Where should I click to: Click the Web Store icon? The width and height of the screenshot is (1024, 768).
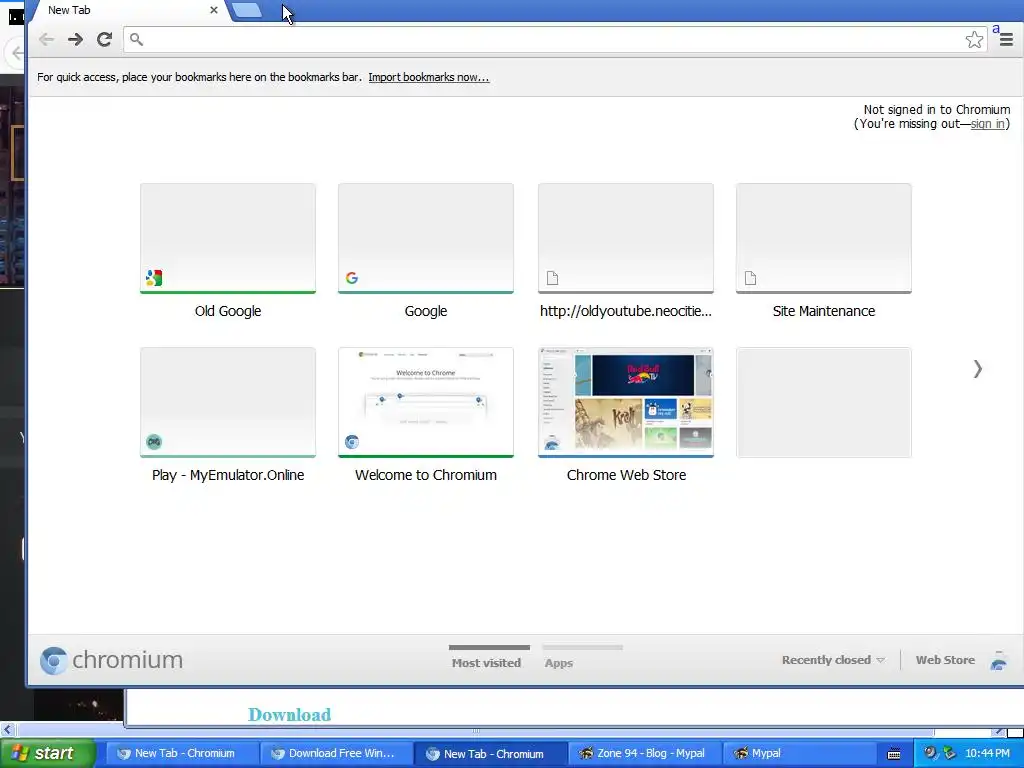pos(999,660)
